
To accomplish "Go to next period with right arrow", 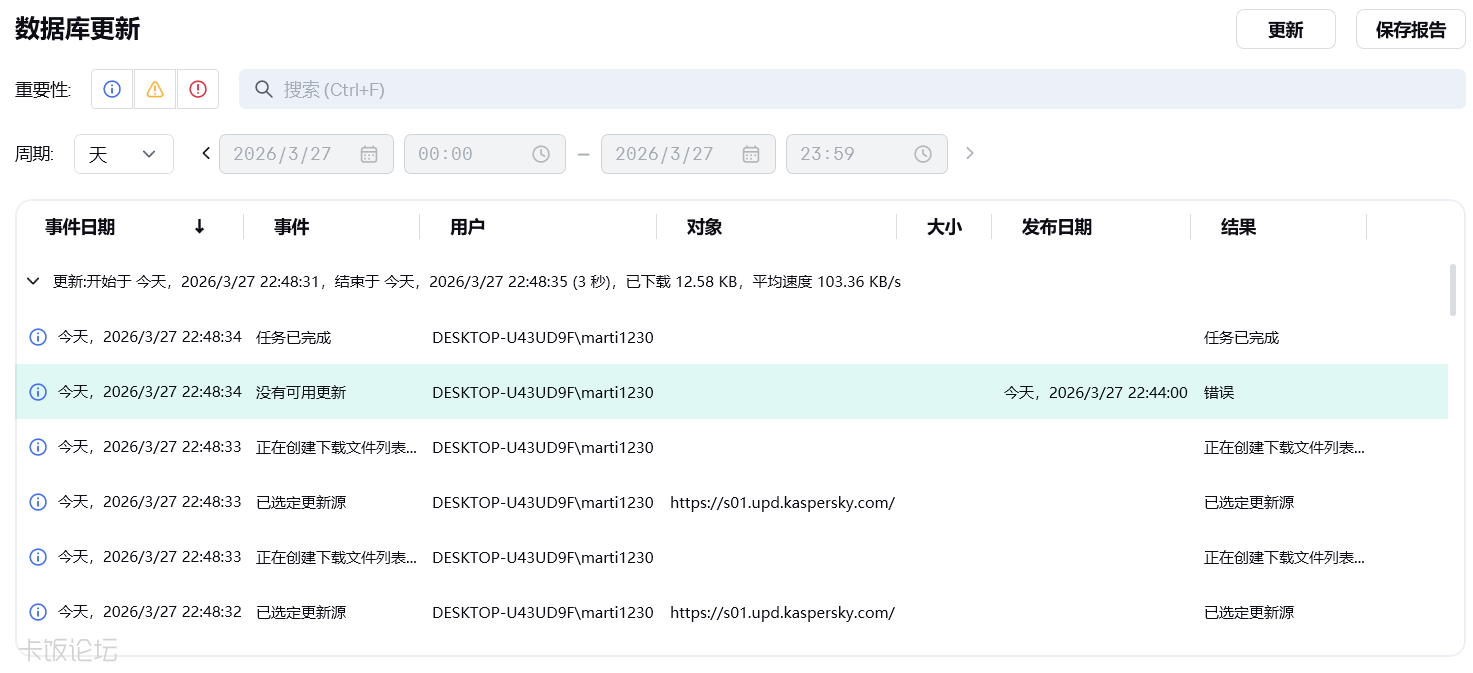I will pos(969,153).
